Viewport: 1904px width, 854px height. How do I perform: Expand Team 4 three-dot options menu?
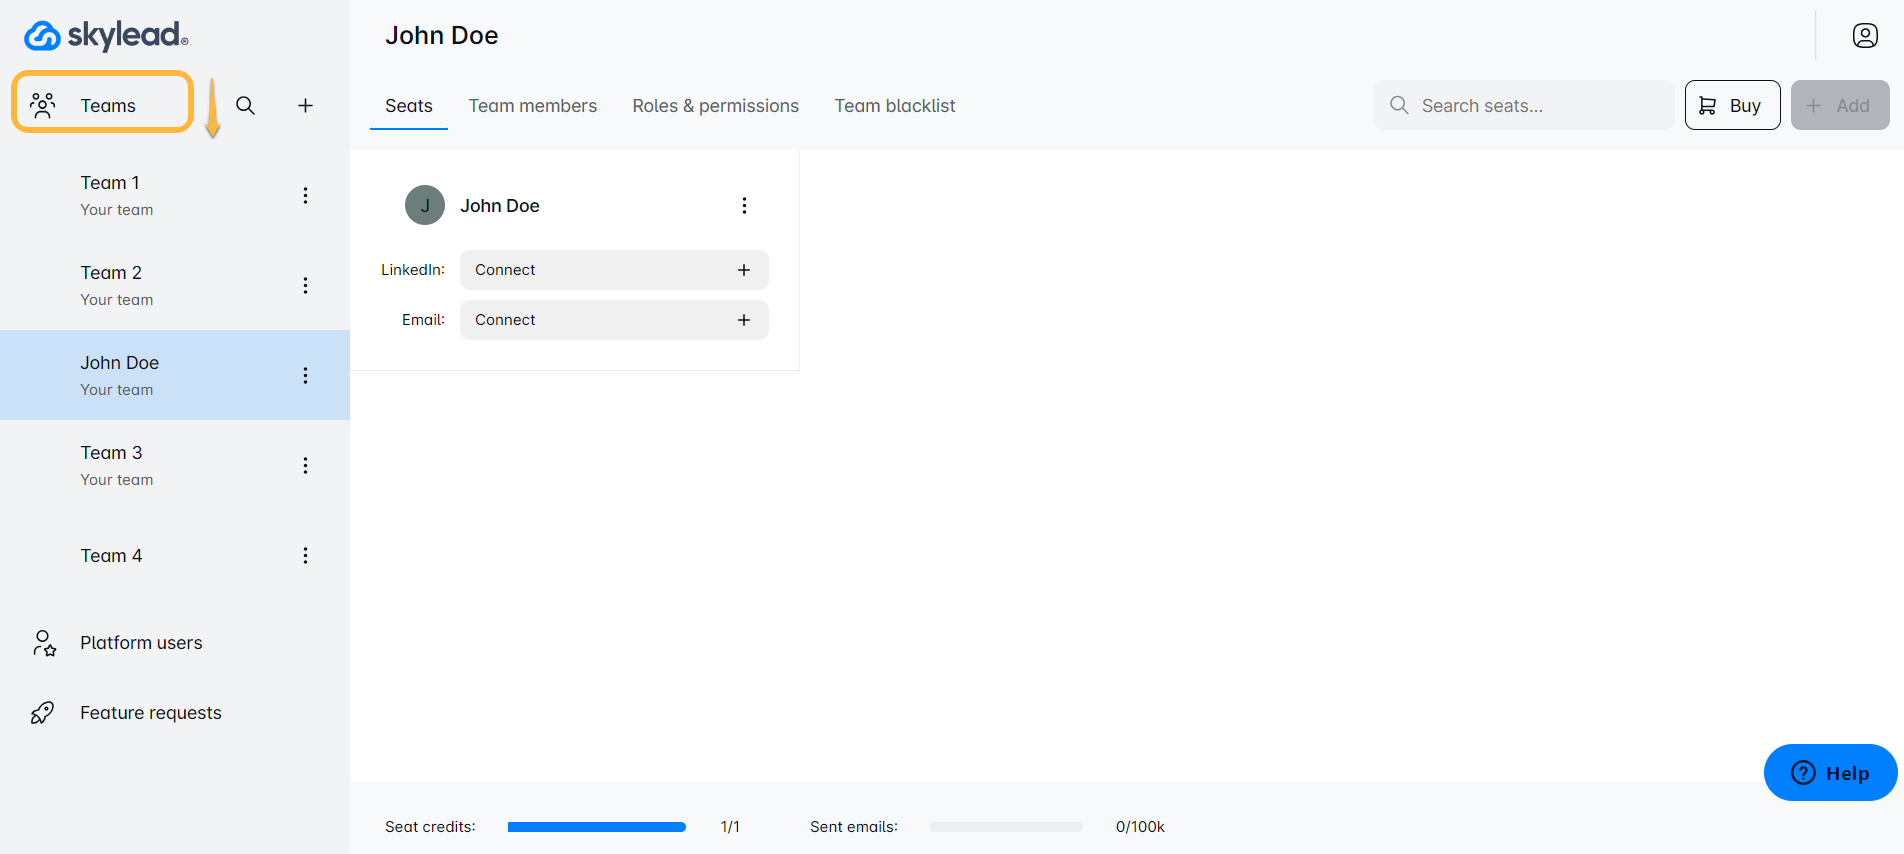click(x=305, y=555)
